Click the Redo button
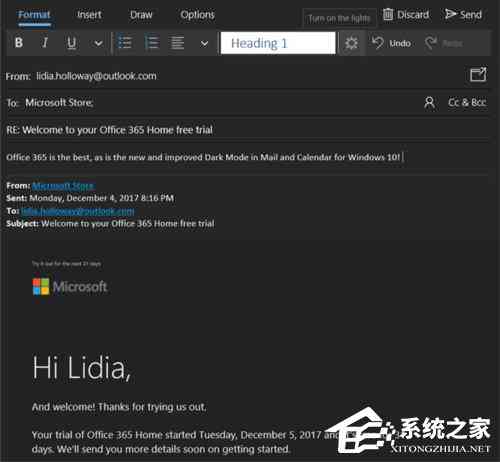Image resolution: width=500 pixels, height=462 pixels. tap(444, 43)
